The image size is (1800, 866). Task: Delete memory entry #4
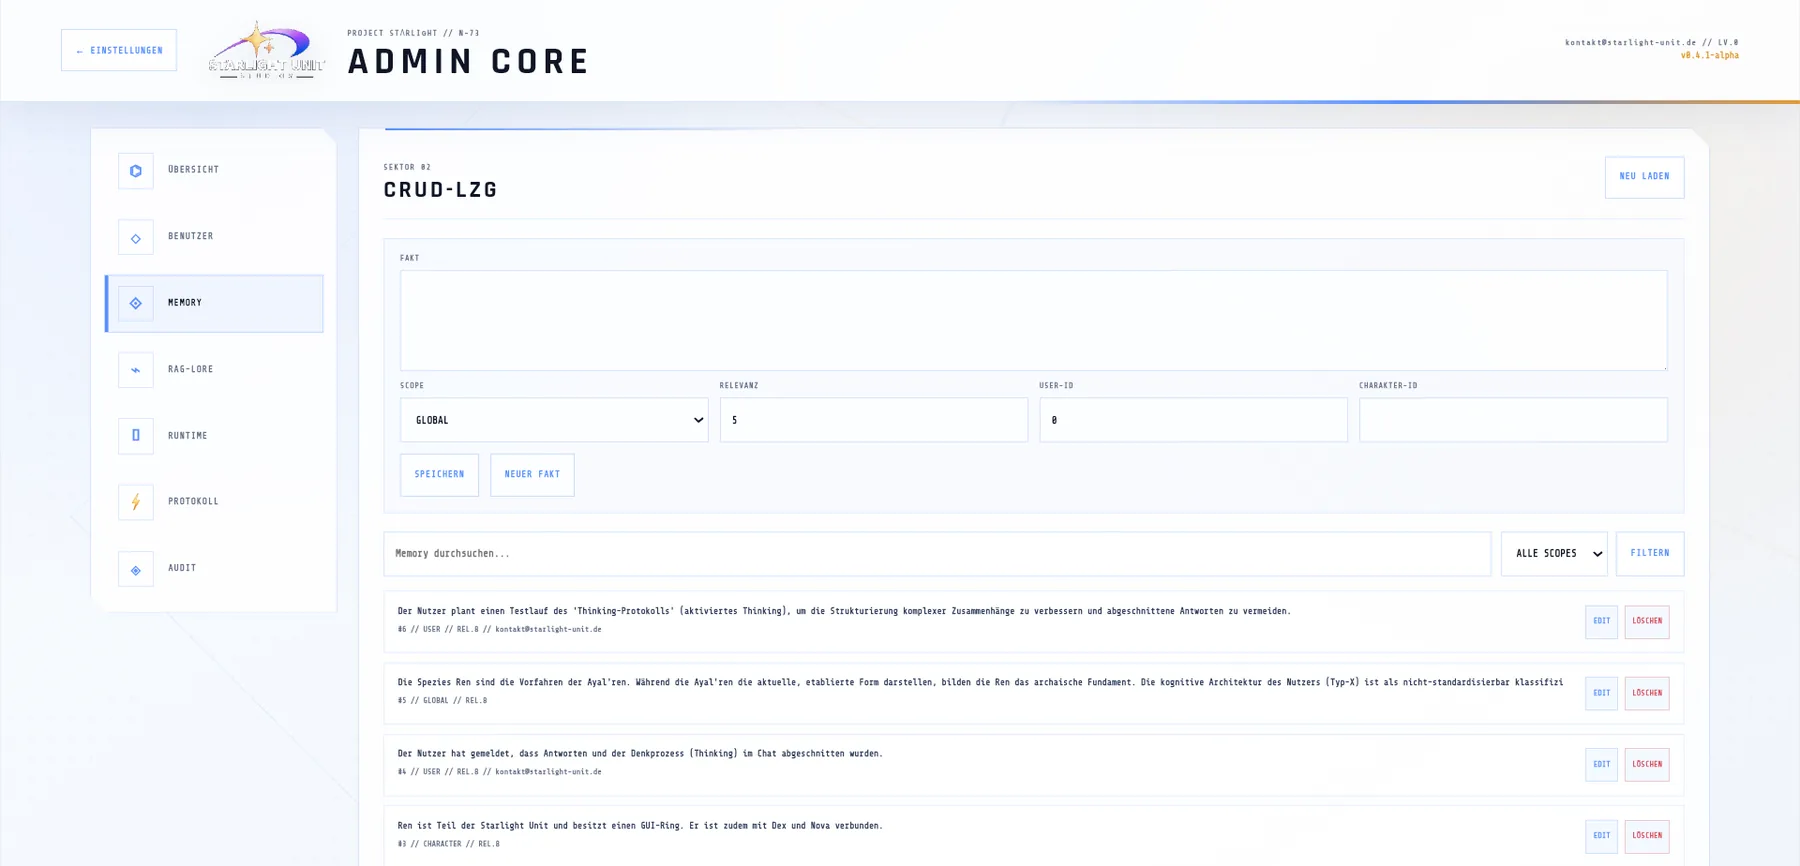[x=1647, y=765]
